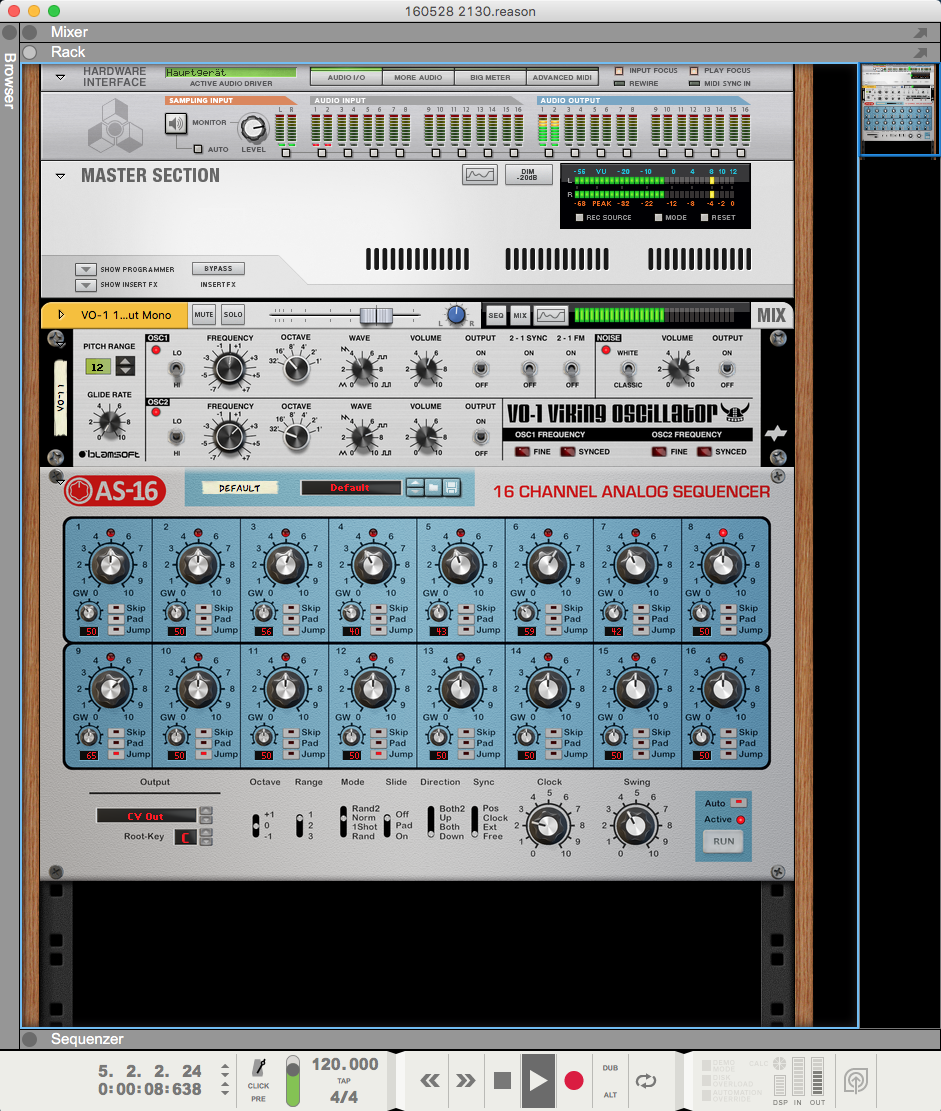Open the Advanced MIDI tab
Screen dimensions: 941x1111
point(562,77)
